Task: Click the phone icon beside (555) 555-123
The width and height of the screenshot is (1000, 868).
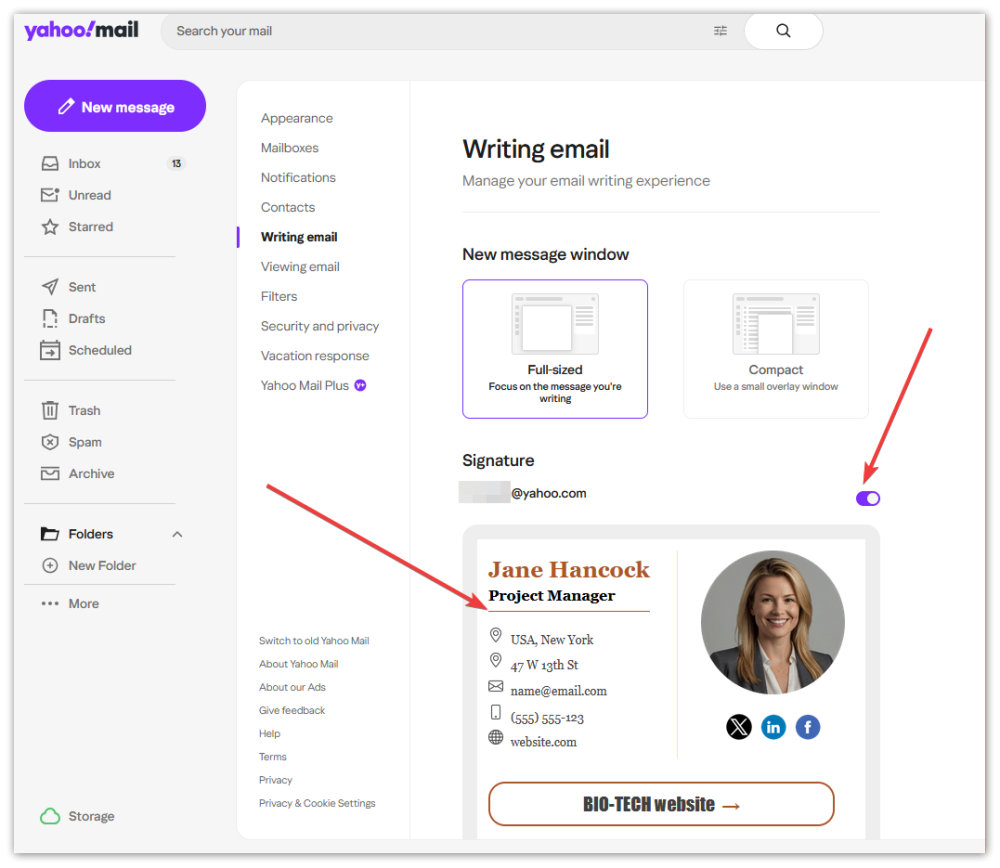Action: [496, 712]
